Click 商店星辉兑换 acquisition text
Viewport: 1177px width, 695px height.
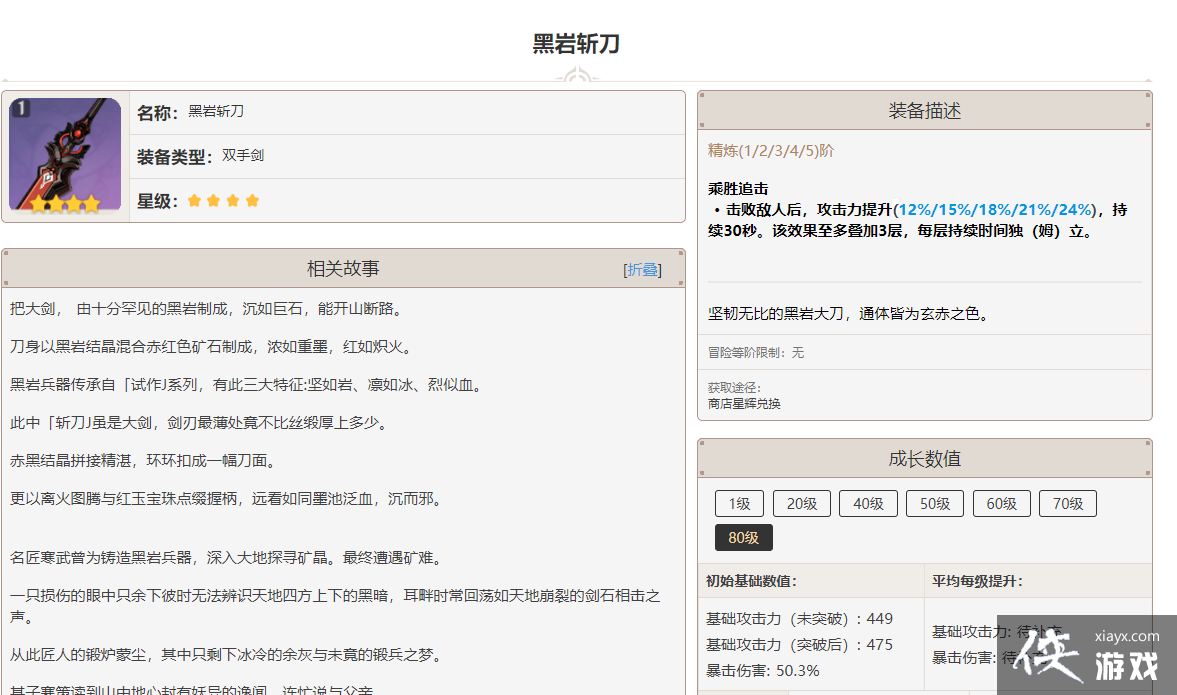(x=744, y=404)
